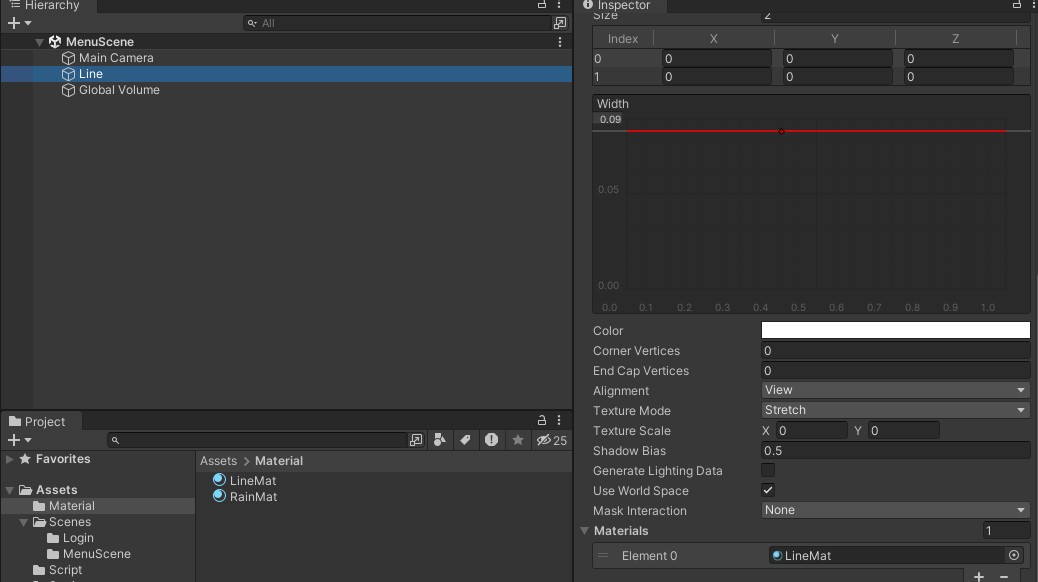Open the Texture Mode dropdown
This screenshot has height=582, width=1038.
(895, 410)
